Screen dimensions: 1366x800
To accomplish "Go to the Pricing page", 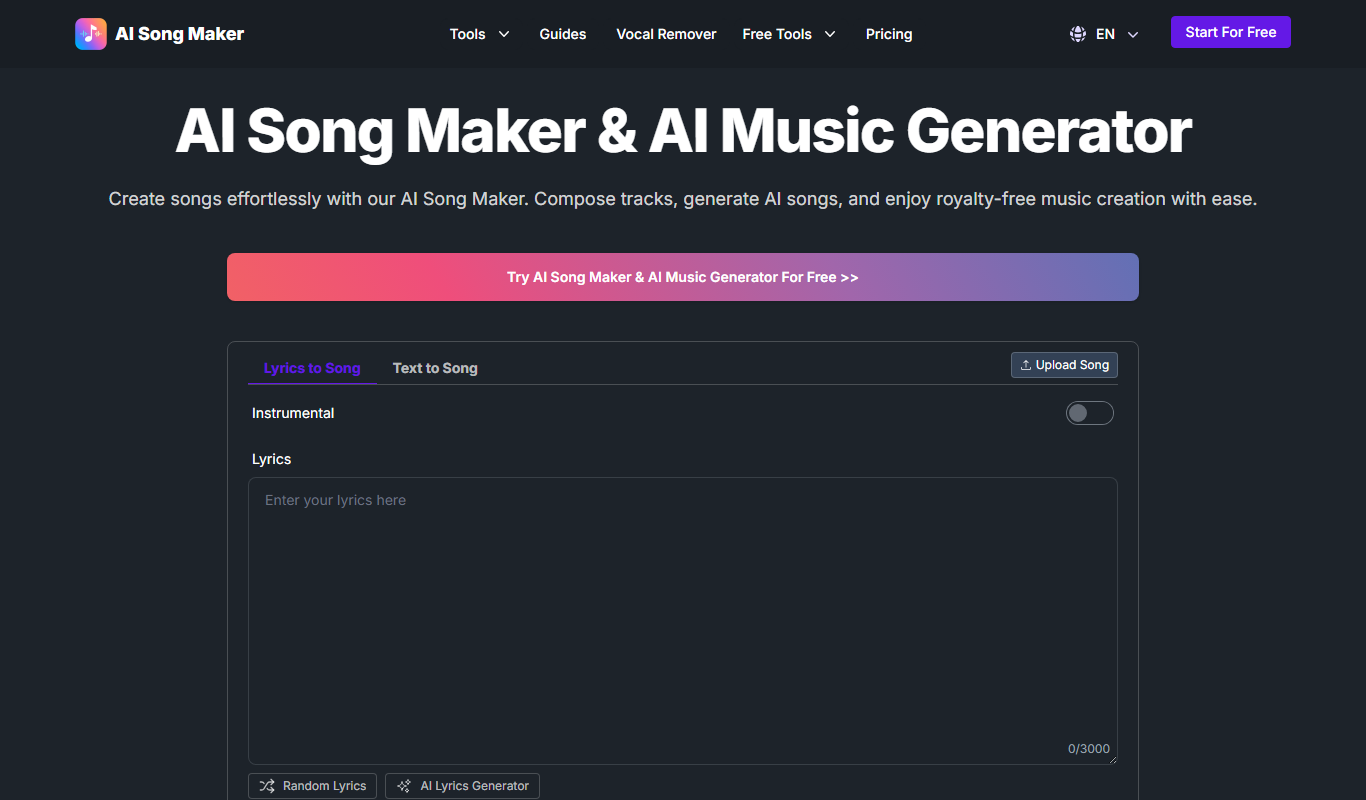I will 889,34.
